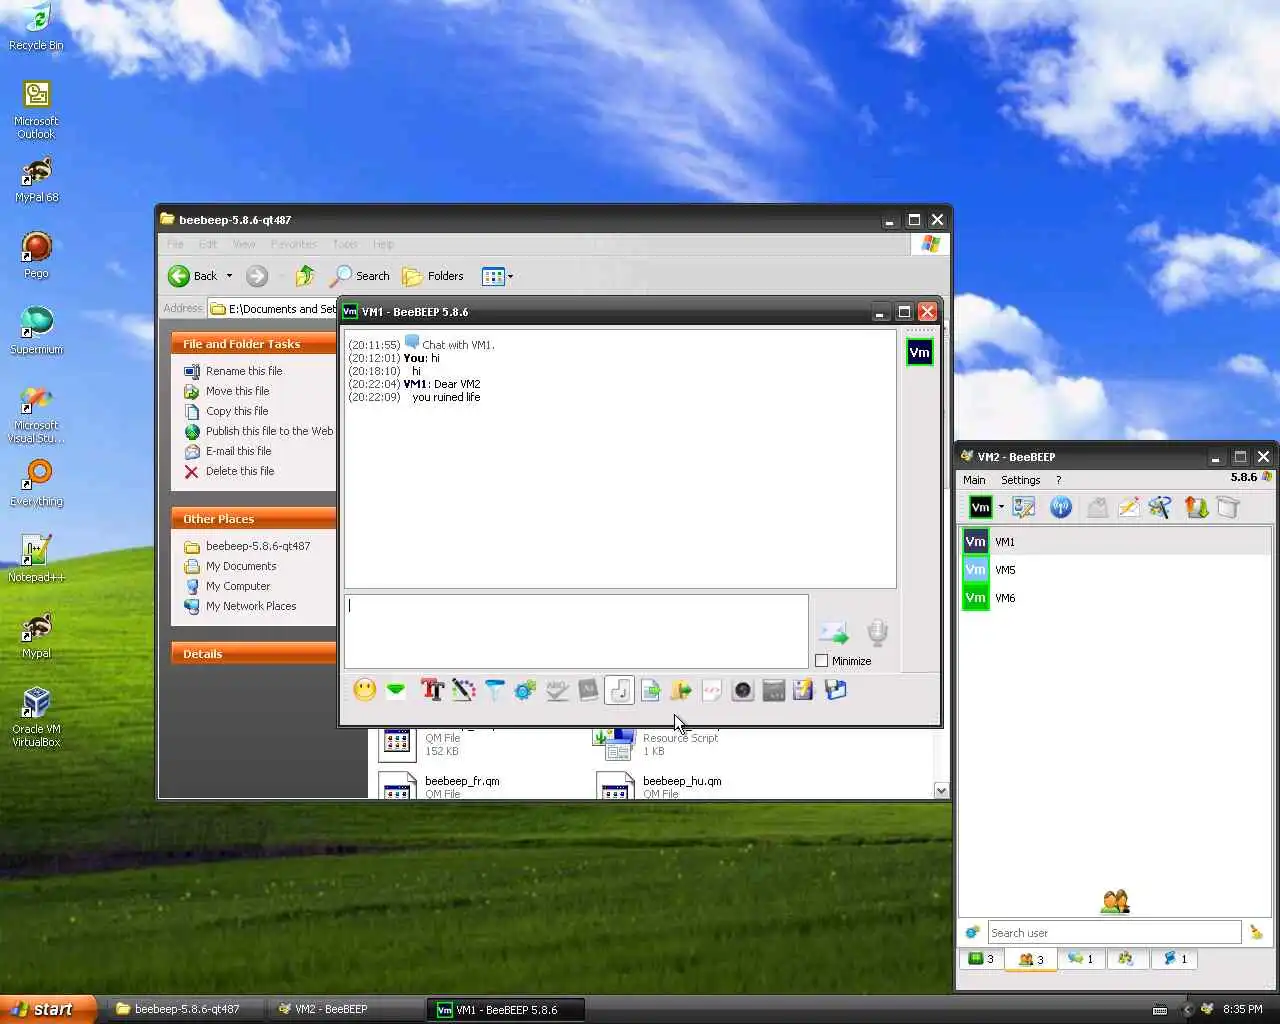Click the blue broadcast antenna icon
1280x1024 pixels.
click(1061, 508)
